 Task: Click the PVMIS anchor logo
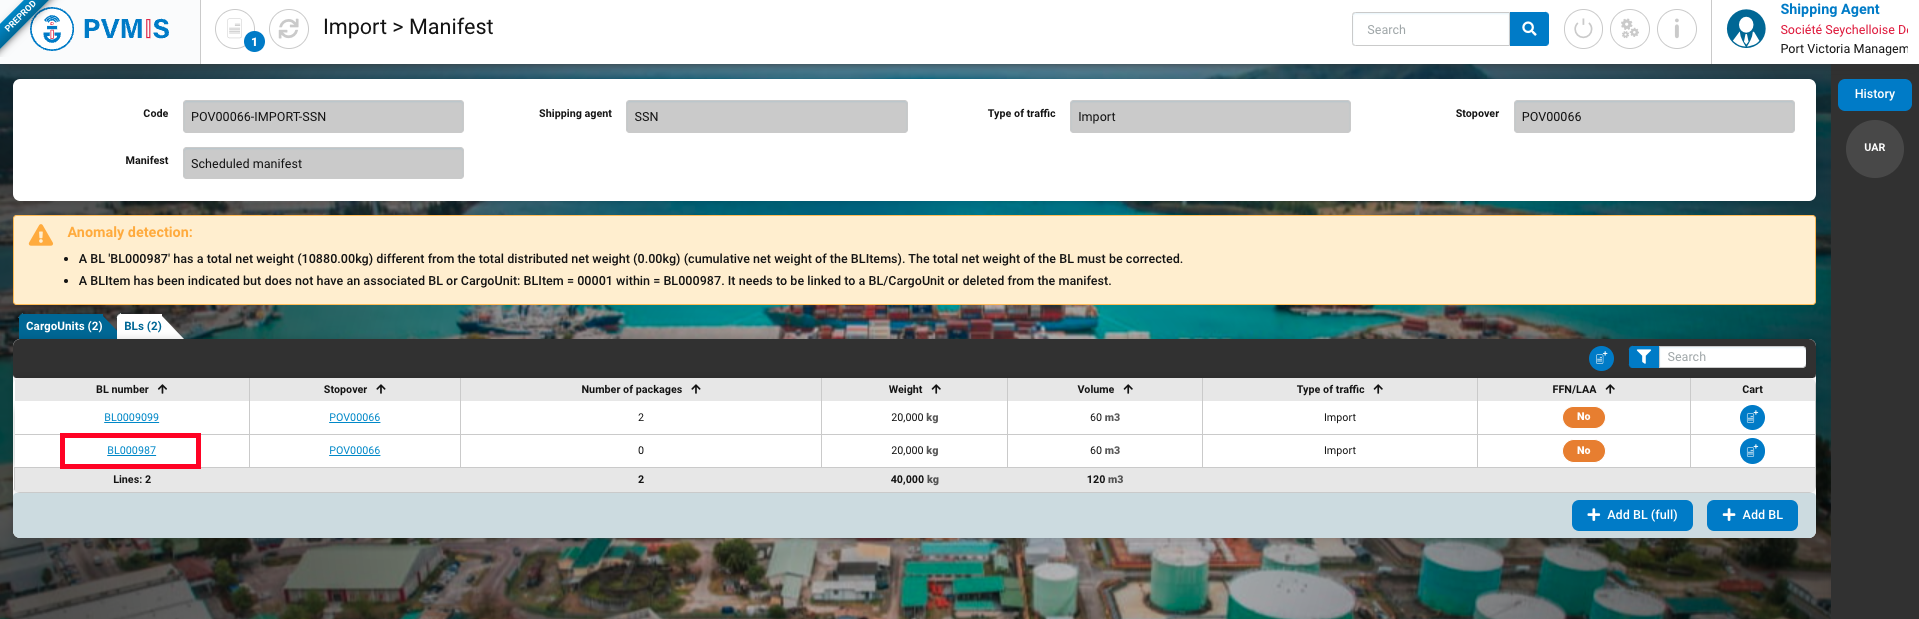point(52,29)
